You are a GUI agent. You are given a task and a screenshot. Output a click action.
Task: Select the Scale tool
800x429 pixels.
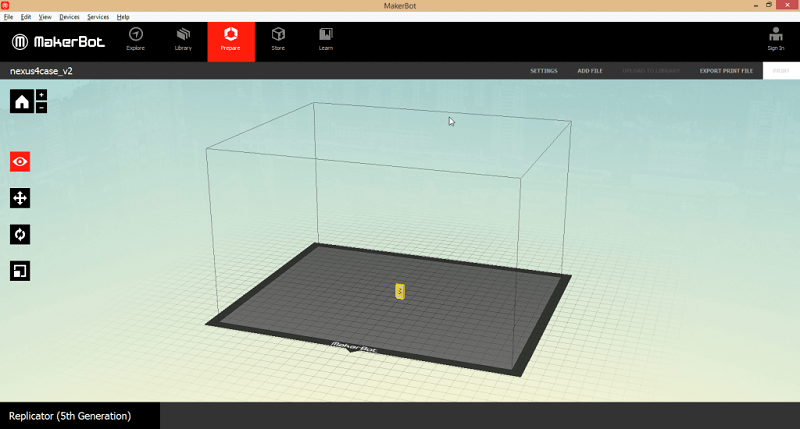[x=20, y=271]
